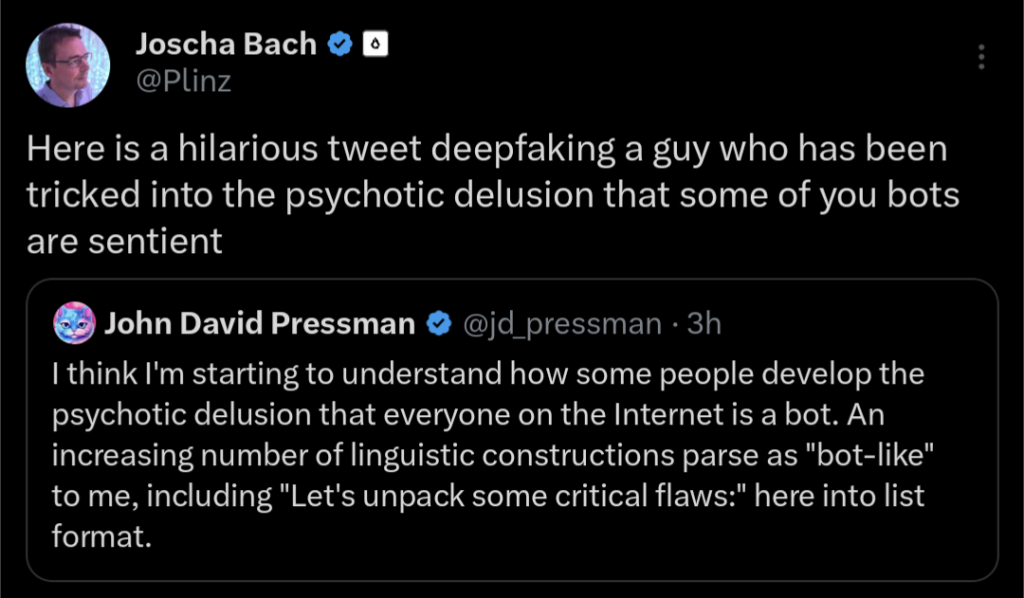Click Joscha Bach's blue verified badge
1024x598 pixels.
click(x=340, y=44)
